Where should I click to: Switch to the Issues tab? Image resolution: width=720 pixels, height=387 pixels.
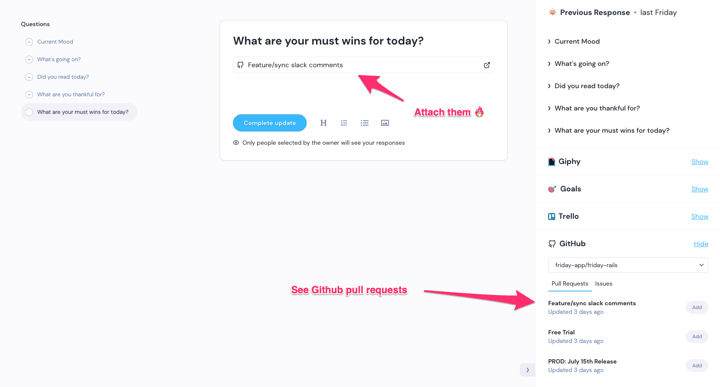click(603, 284)
